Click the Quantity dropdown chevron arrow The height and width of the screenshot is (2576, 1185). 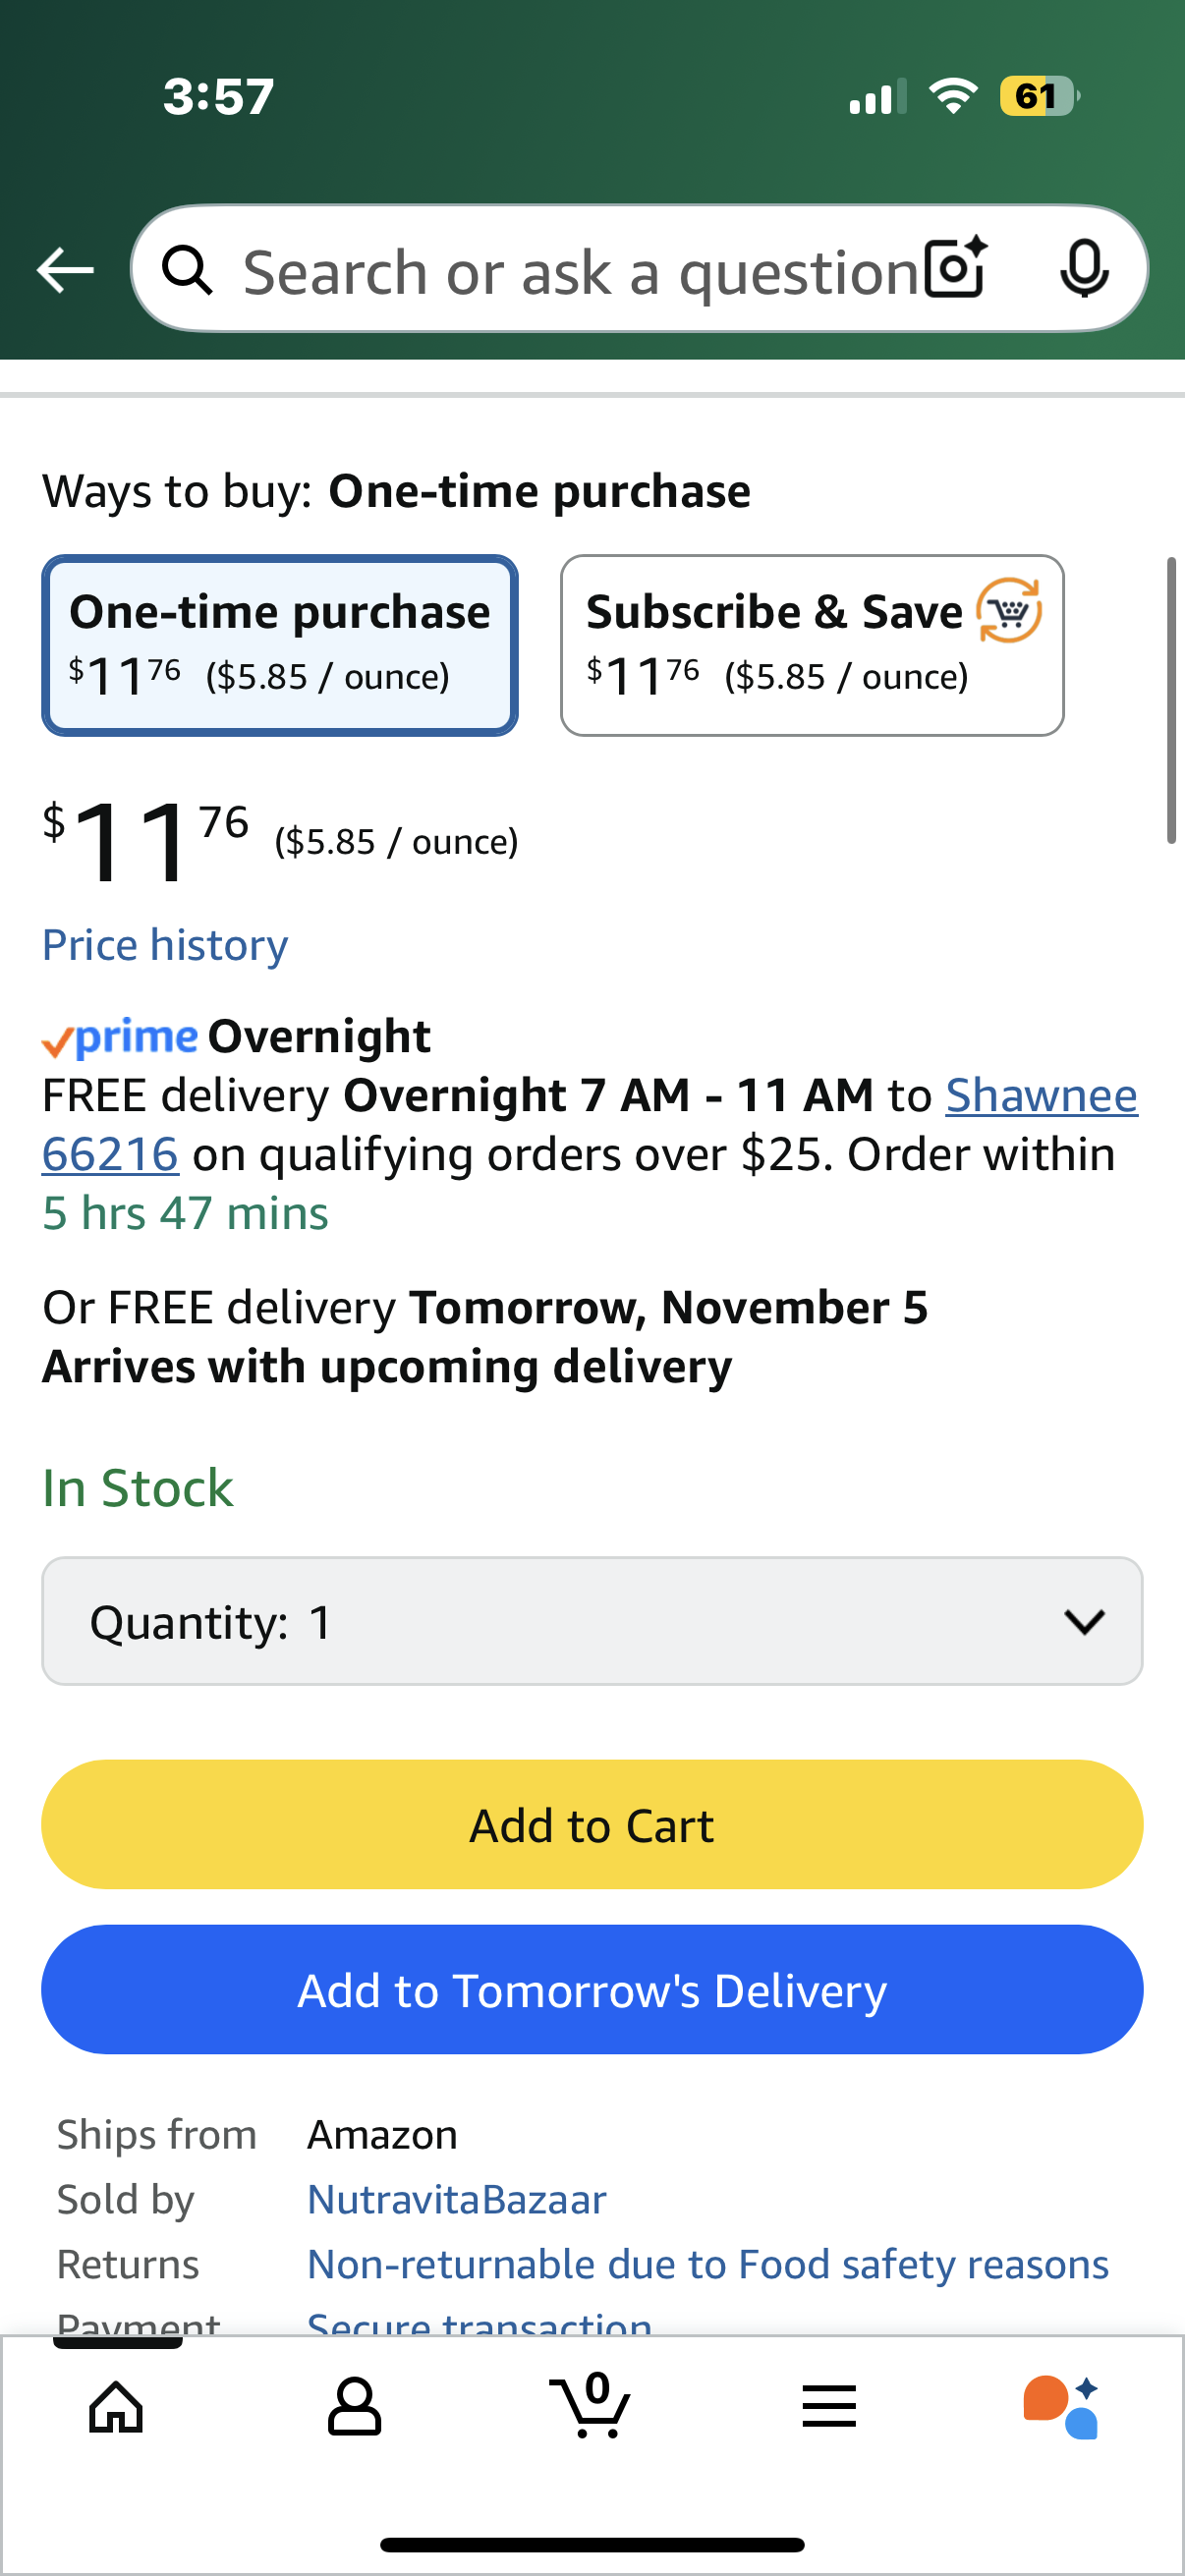[1084, 1620]
